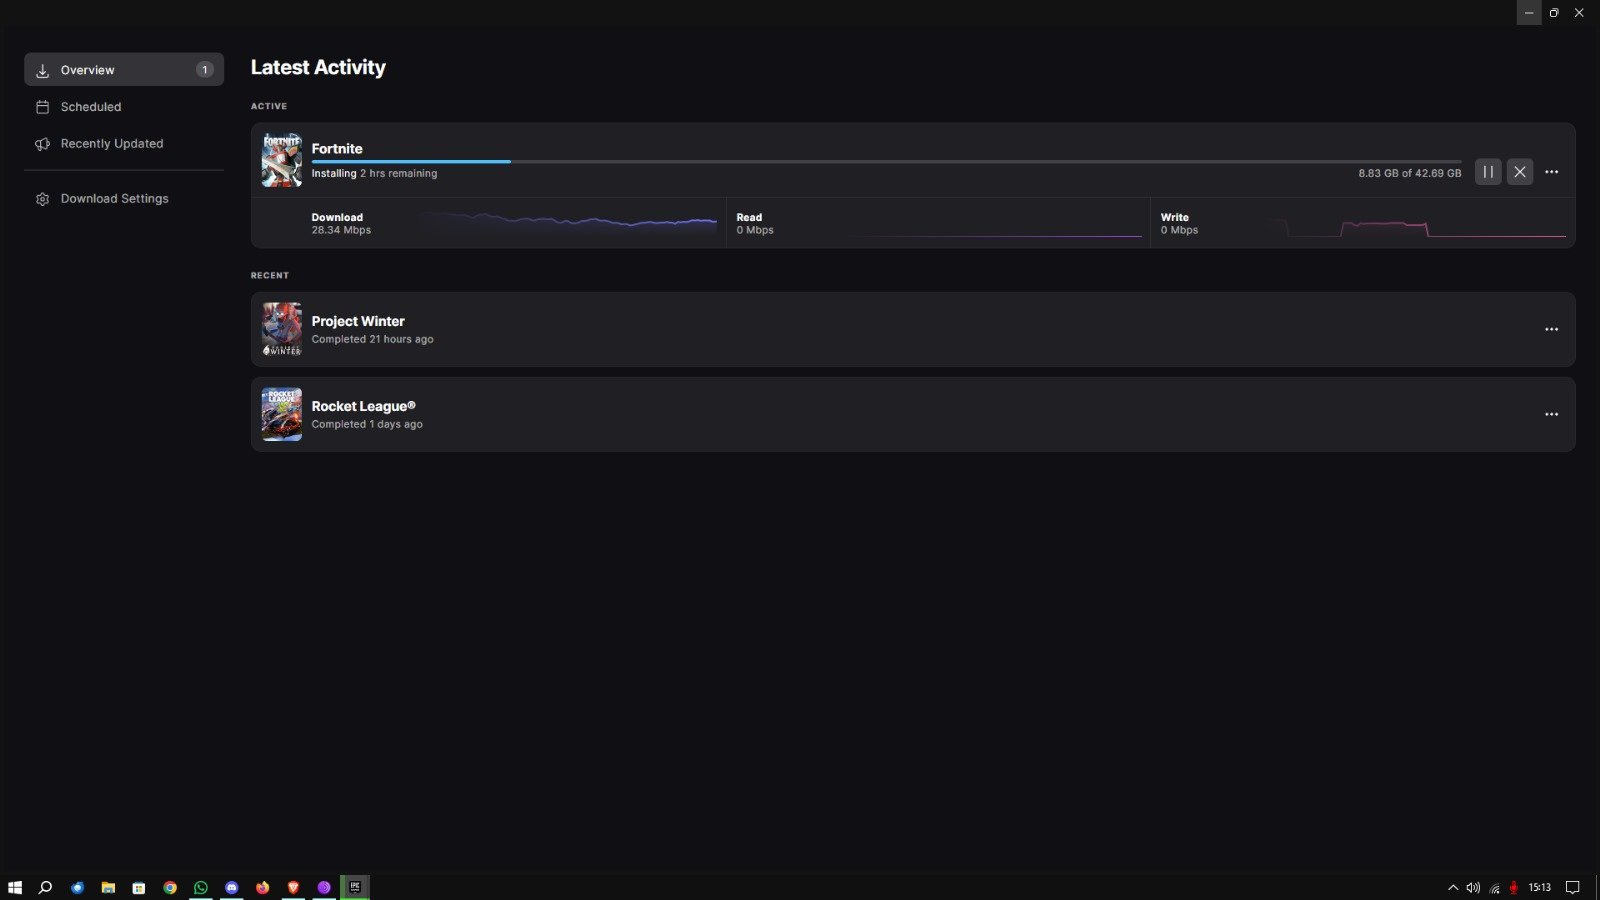This screenshot has height=900, width=1600.
Task: Open Discord from the taskbar
Action: pos(232,887)
